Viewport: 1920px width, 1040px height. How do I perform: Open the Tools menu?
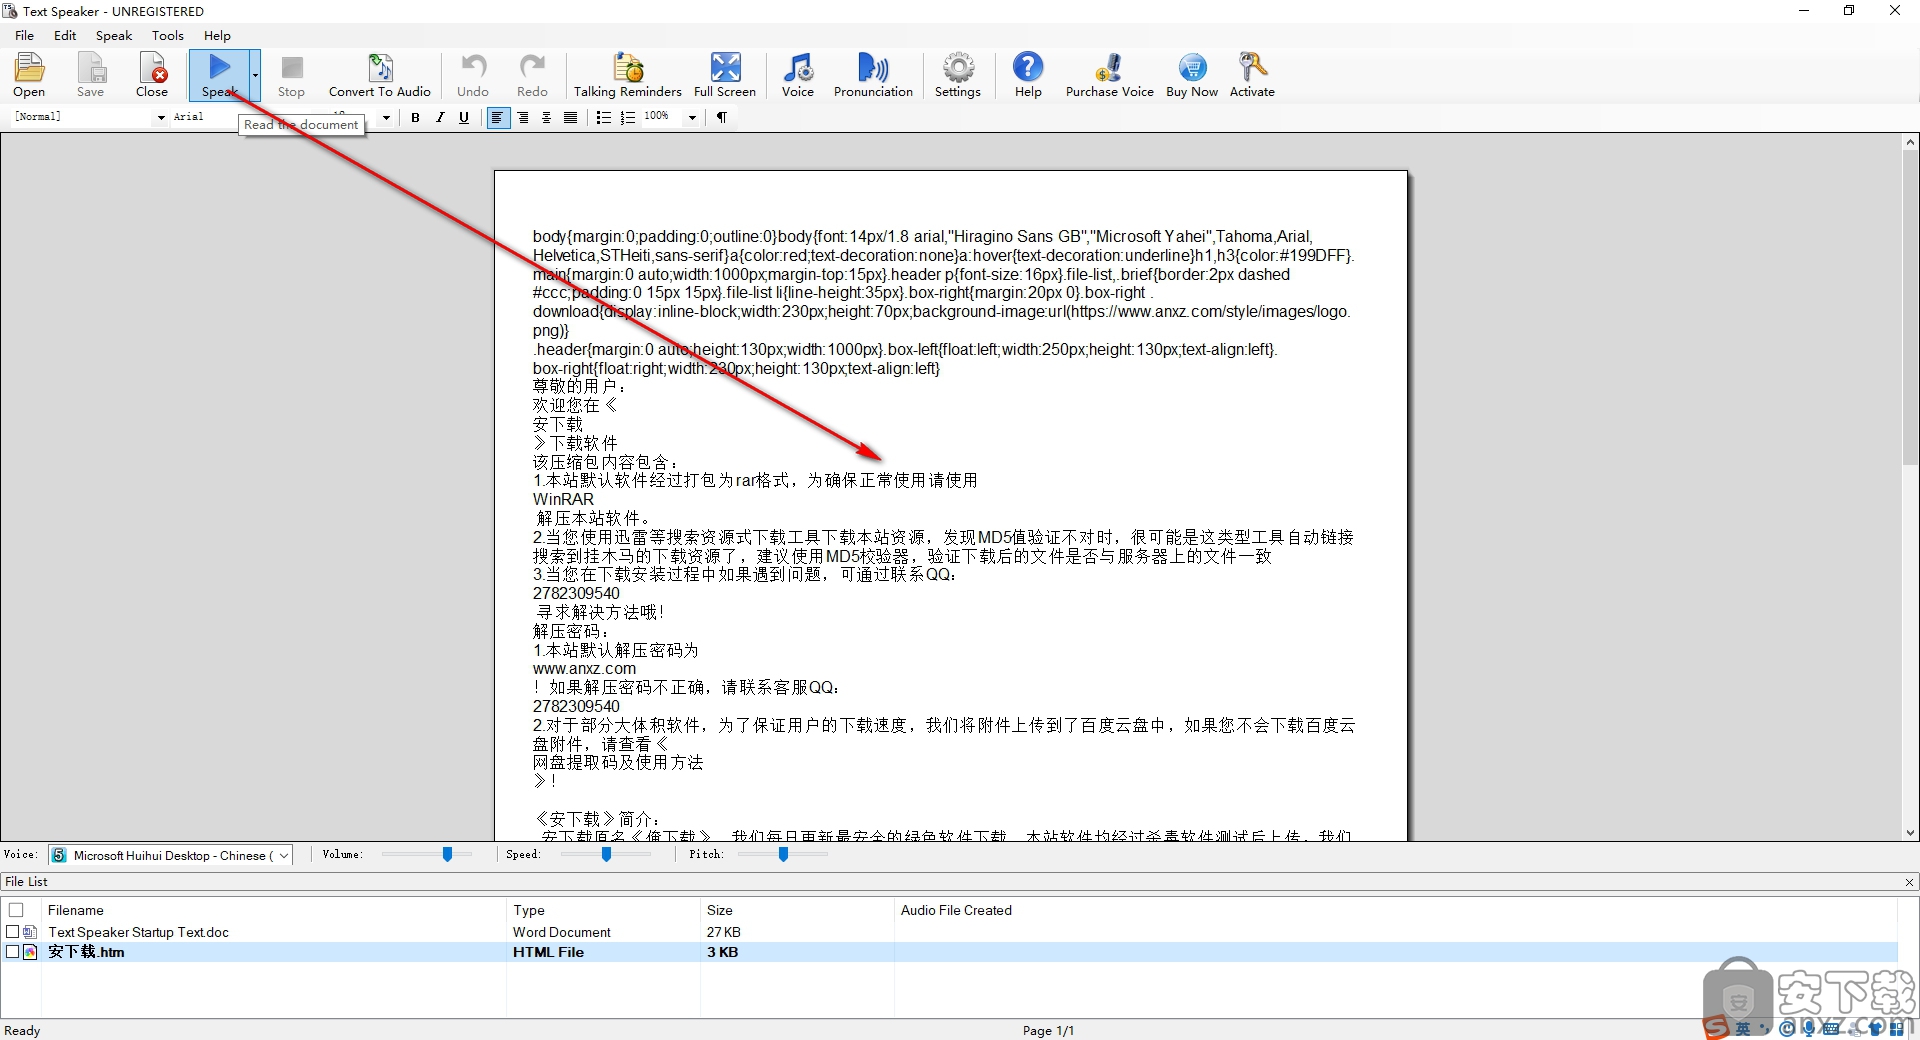click(168, 35)
